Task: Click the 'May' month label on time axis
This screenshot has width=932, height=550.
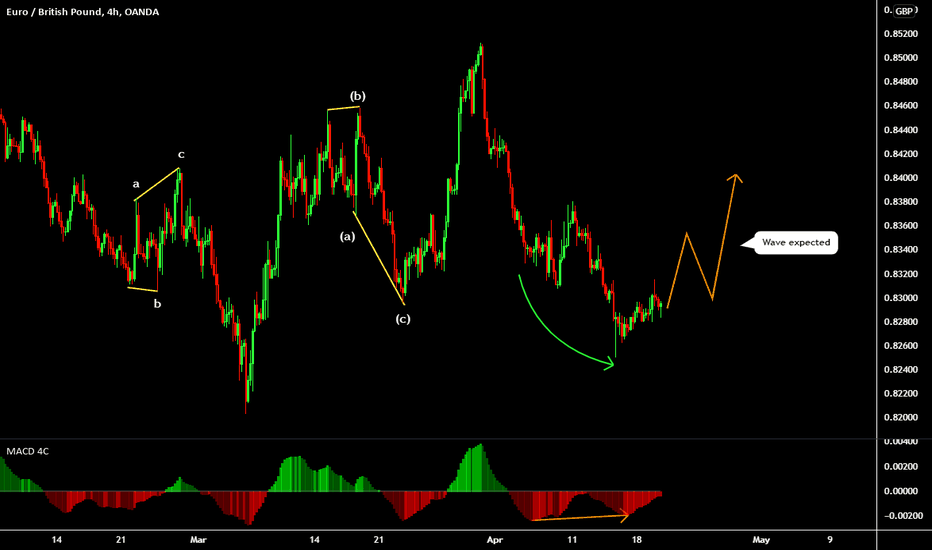Action: [x=761, y=540]
